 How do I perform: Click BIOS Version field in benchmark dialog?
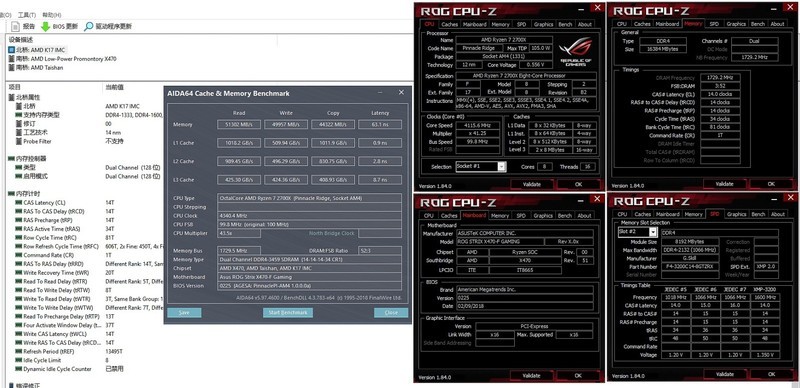point(309,286)
